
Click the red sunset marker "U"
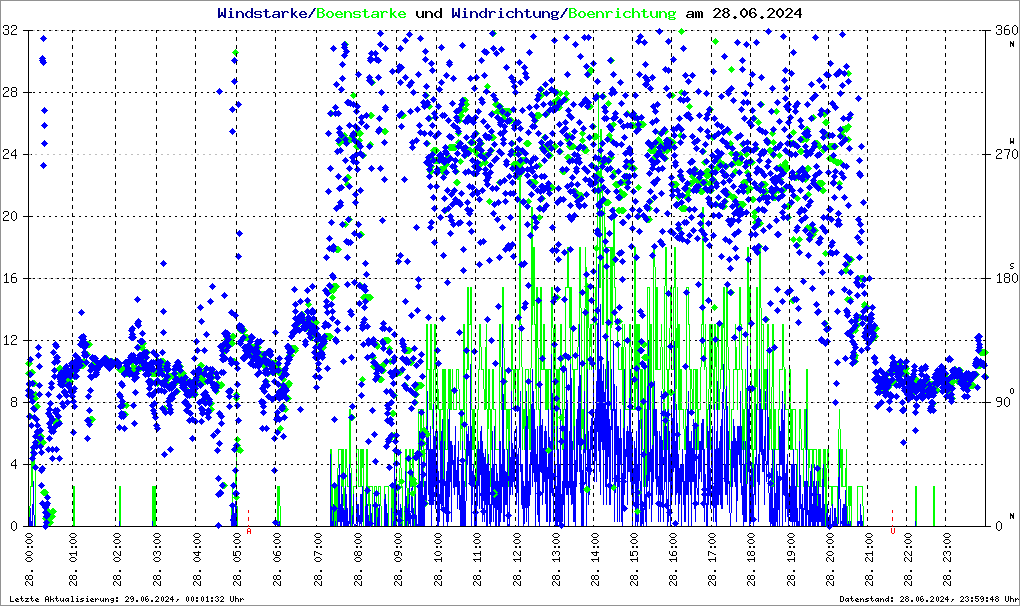pyautogui.click(x=893, y=530)
